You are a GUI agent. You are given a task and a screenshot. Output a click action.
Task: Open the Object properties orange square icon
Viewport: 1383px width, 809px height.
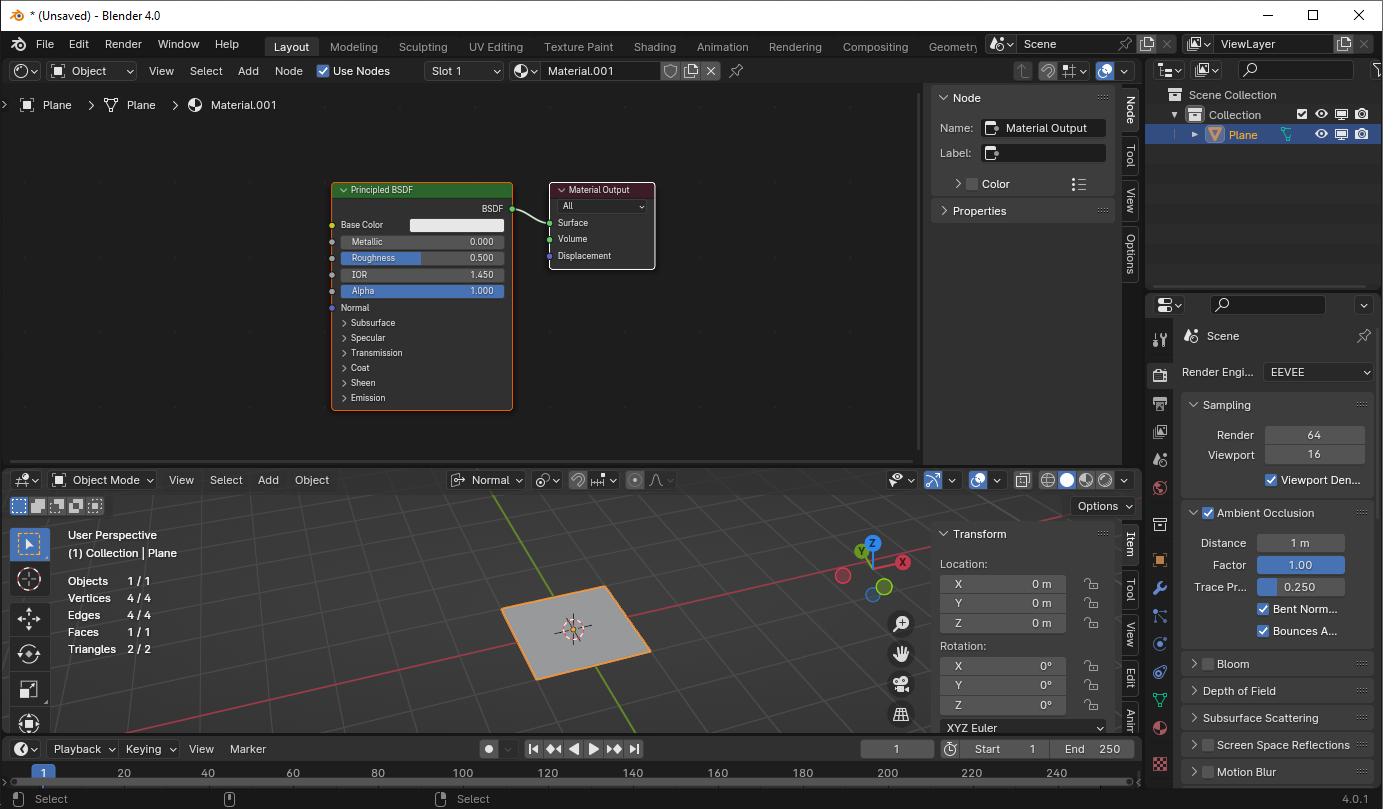point(1160,560)
